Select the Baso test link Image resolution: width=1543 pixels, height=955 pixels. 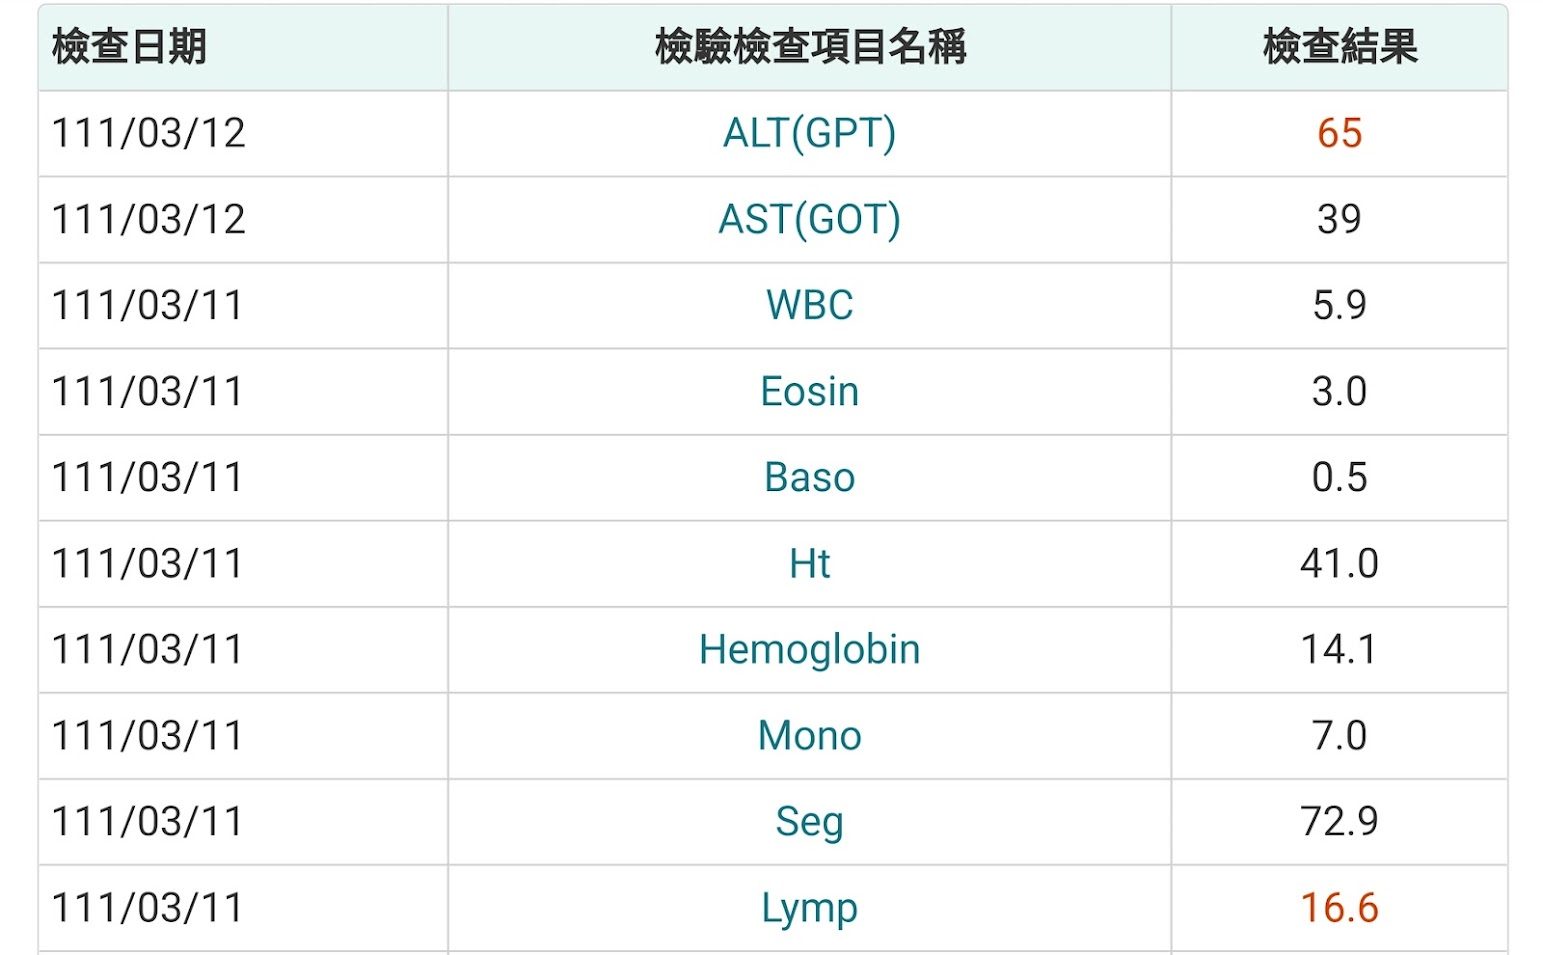point(809,477)
